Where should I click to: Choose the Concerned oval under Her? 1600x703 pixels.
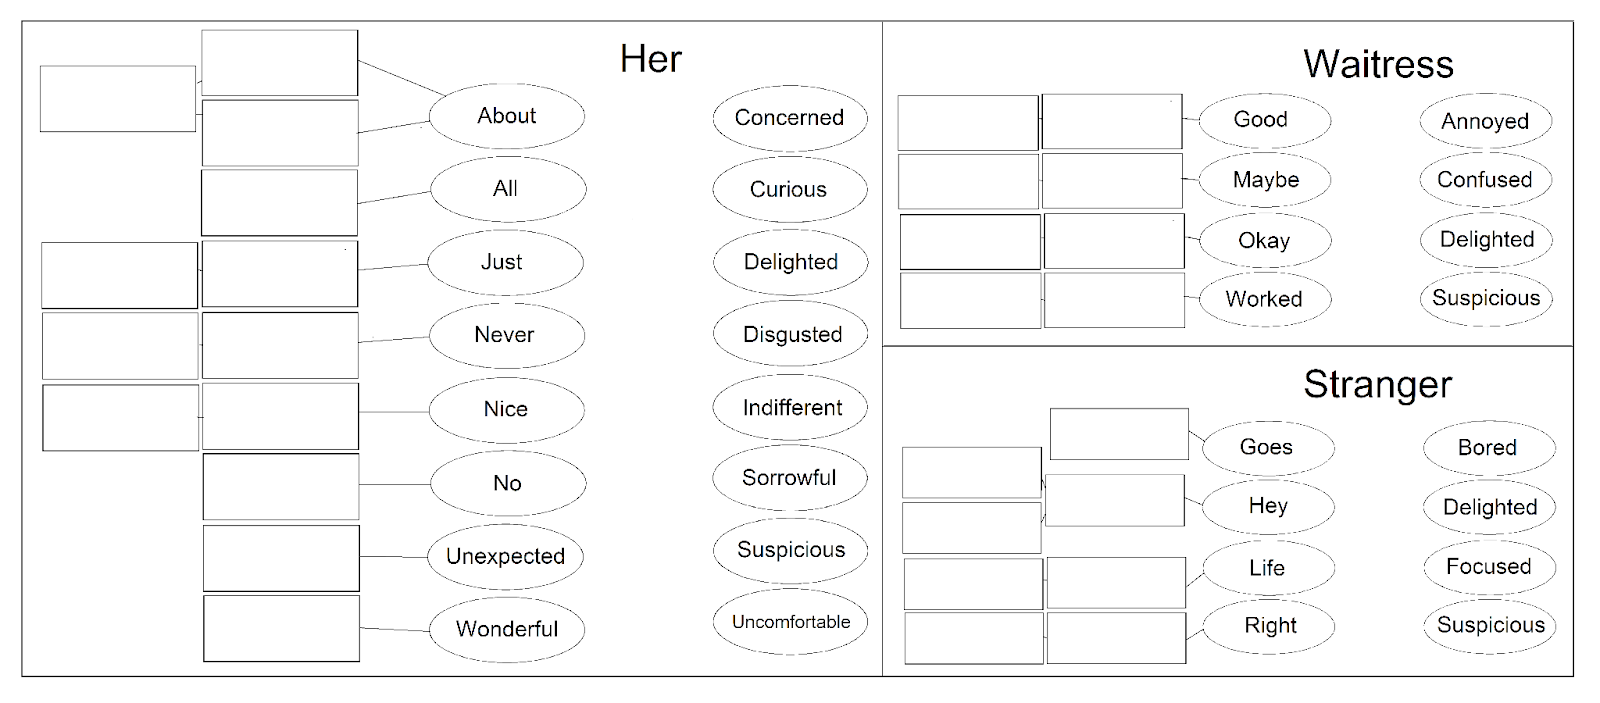click(x=790, y=118)
